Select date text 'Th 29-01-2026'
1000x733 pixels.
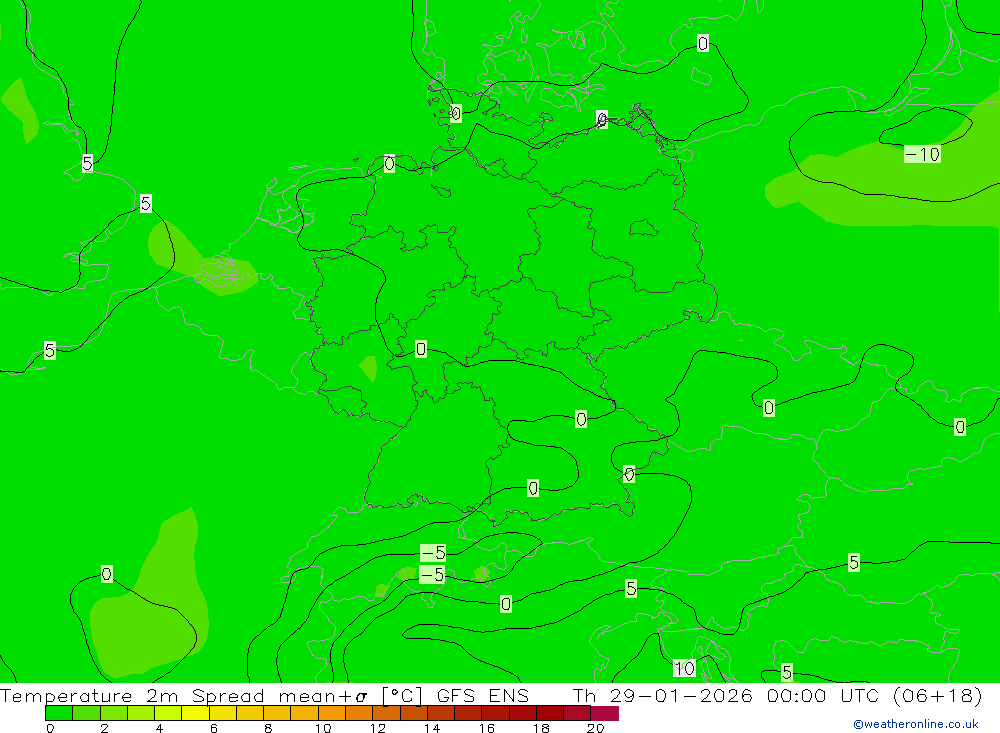663,695
